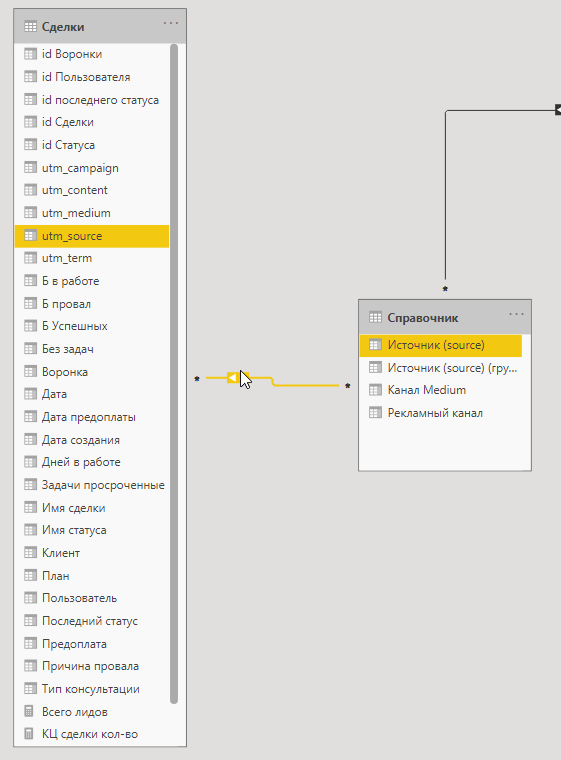561x760 pixels.
Task: Click the Сделки table header icon
Action: pyautogui.click(x=30, y=27)
